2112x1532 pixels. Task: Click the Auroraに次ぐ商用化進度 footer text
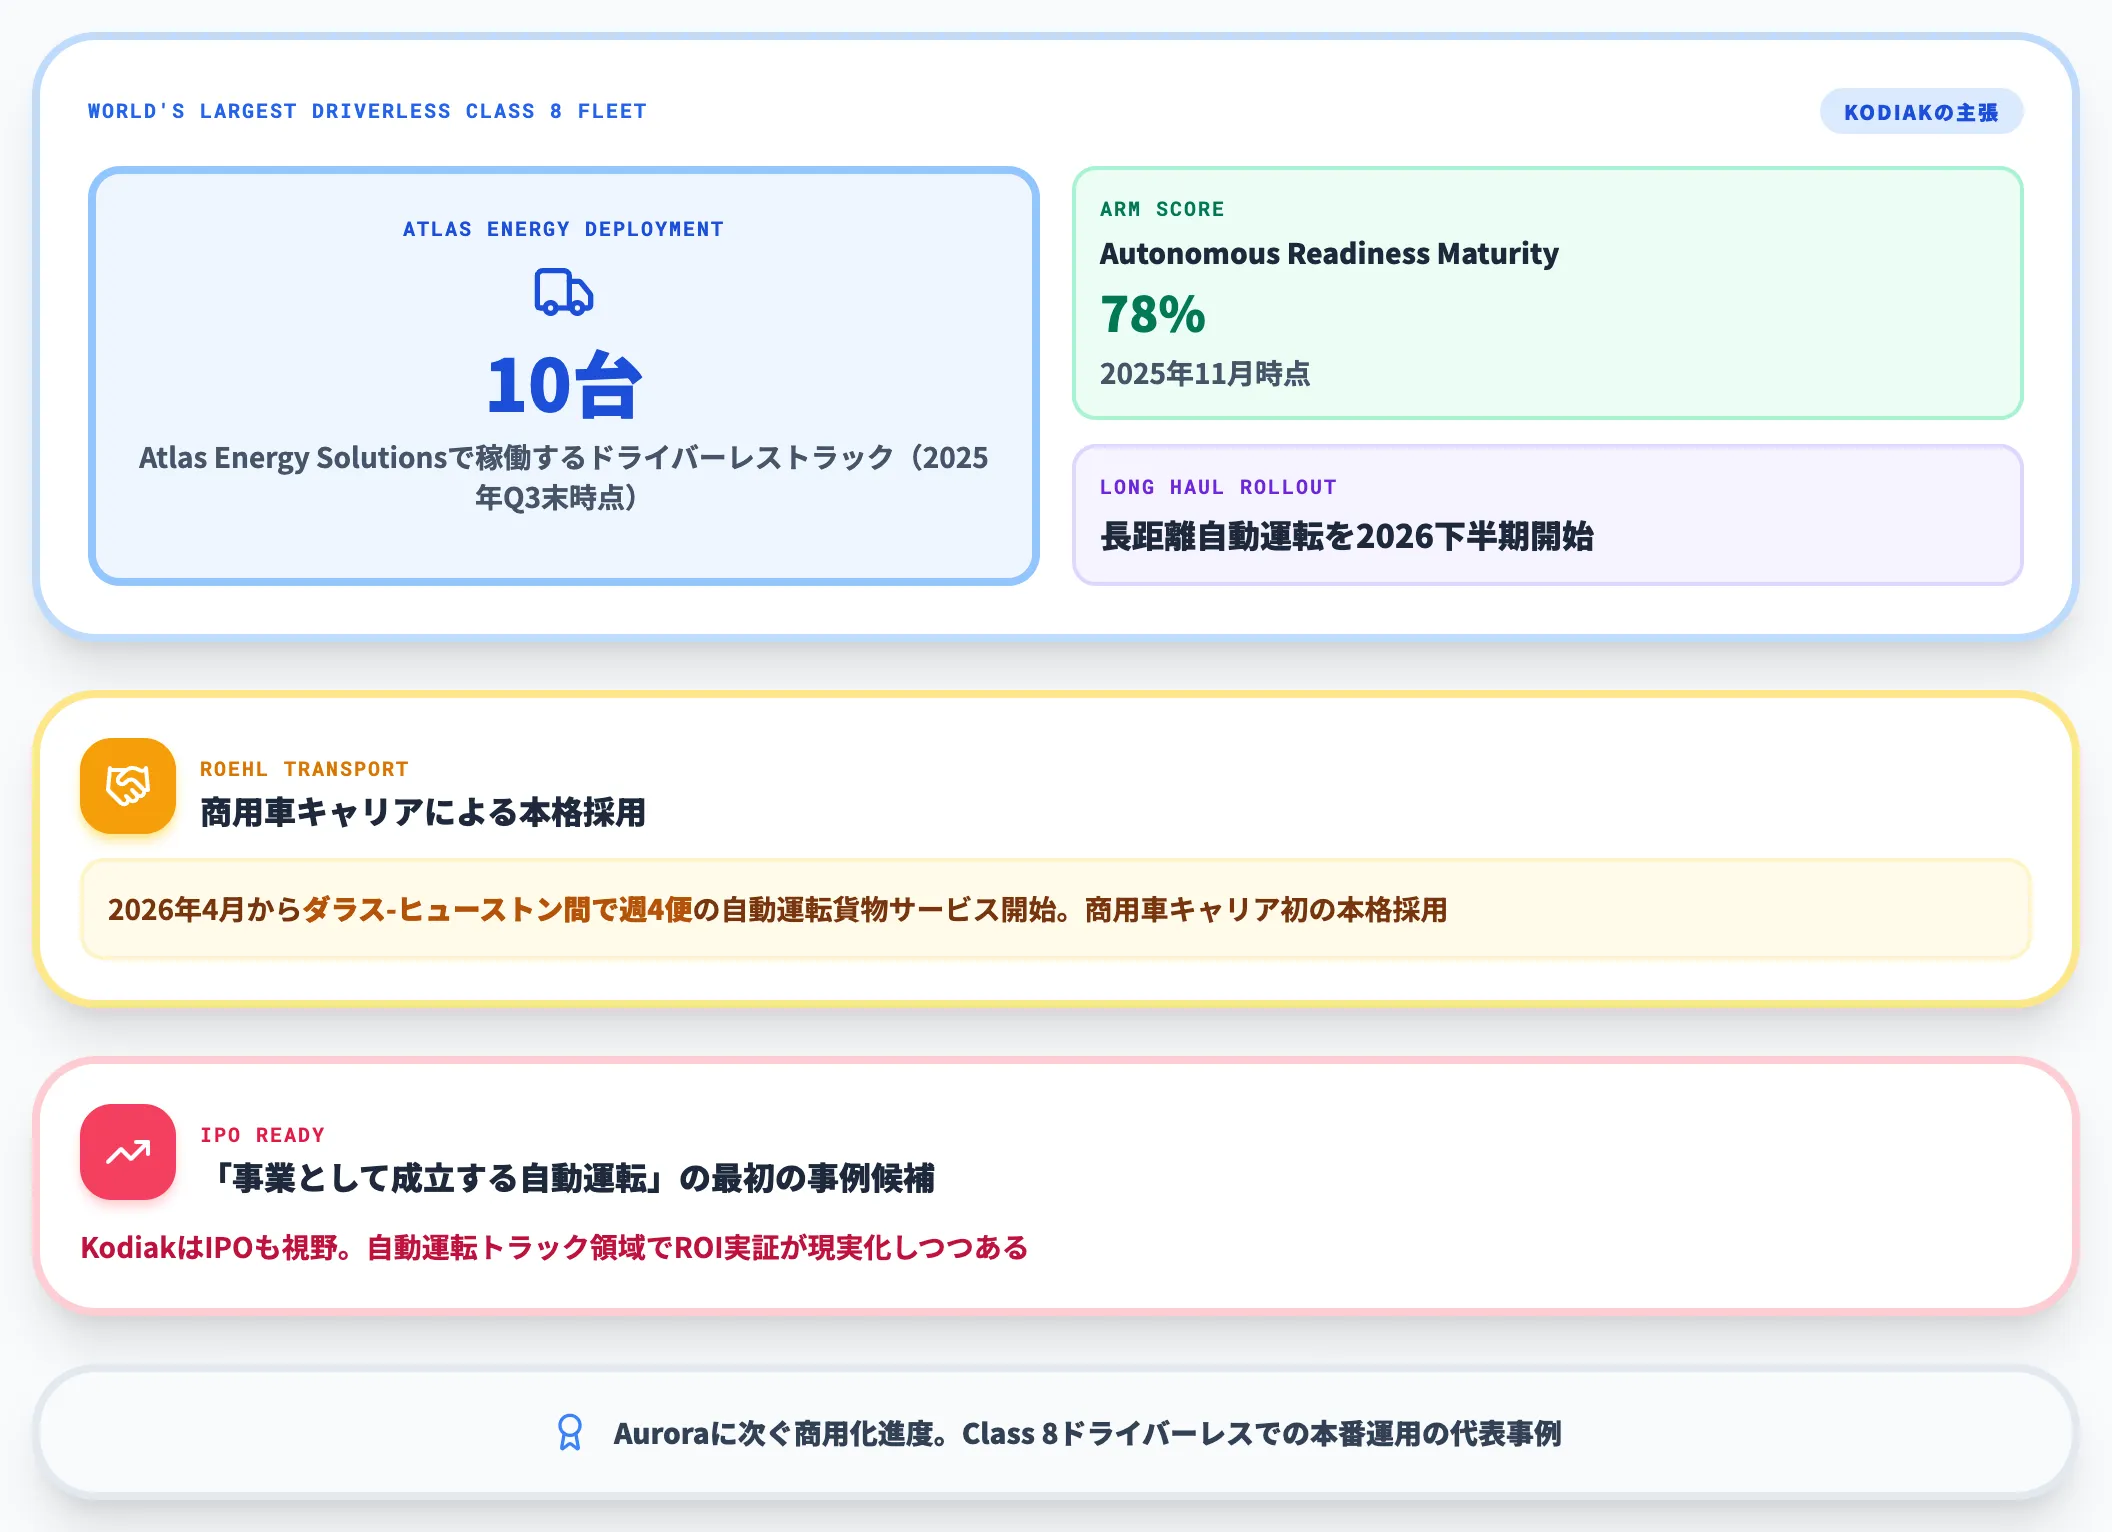click(x=1087, y=1434)
